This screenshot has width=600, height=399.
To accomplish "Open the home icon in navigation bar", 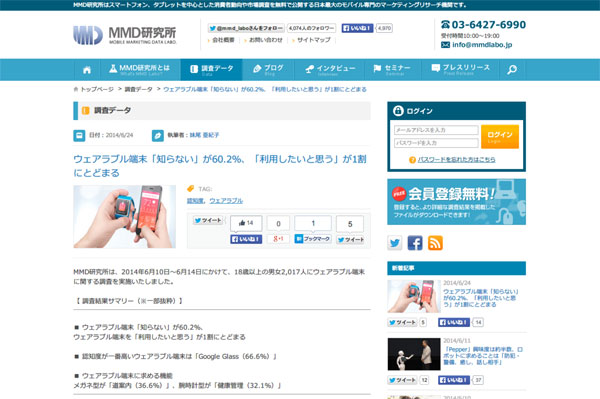I will click(87, 70).
